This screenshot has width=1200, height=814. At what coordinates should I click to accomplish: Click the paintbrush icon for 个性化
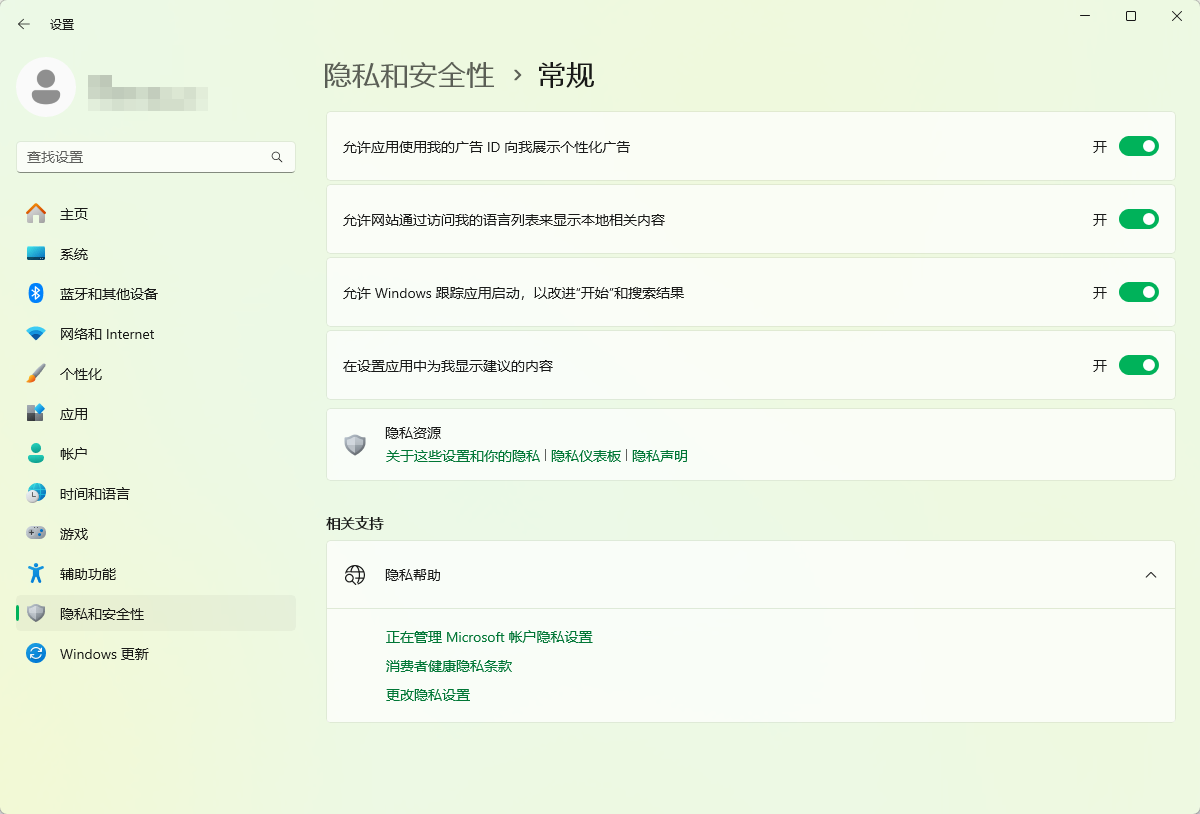(x=36, y=374)
